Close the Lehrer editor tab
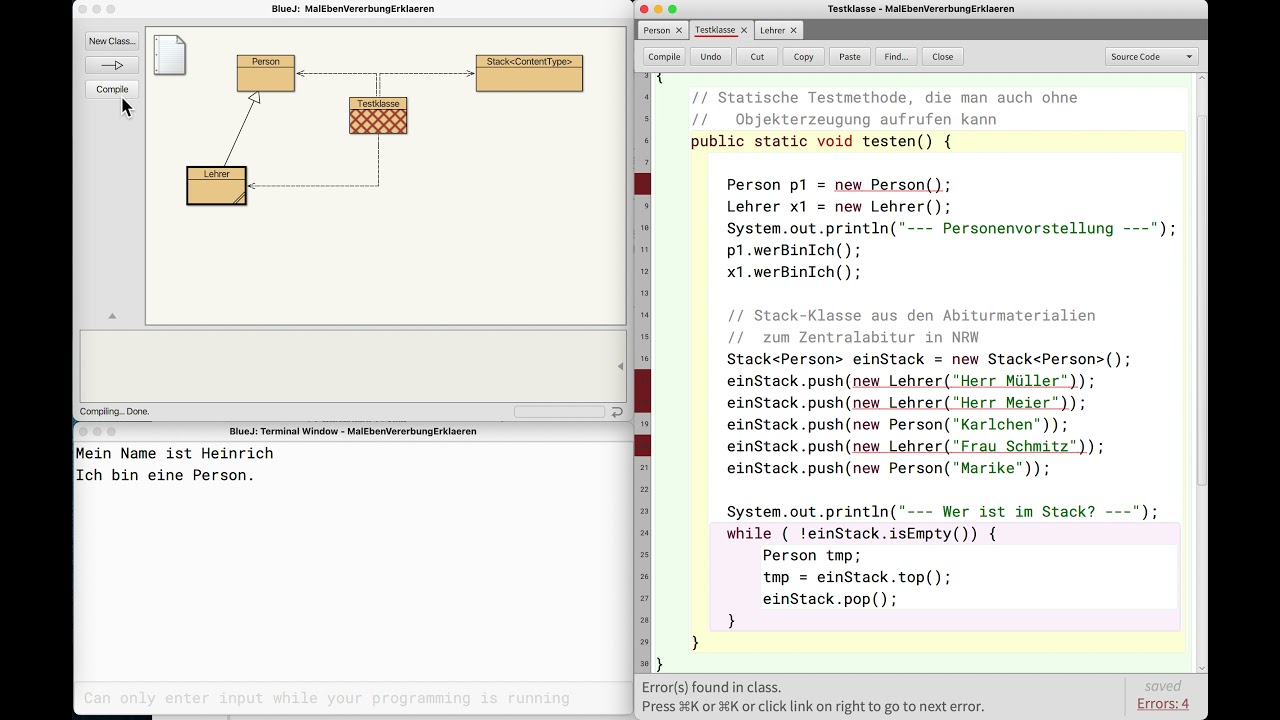The height and width of the screenshot is (720, 1280). (793, 31)
